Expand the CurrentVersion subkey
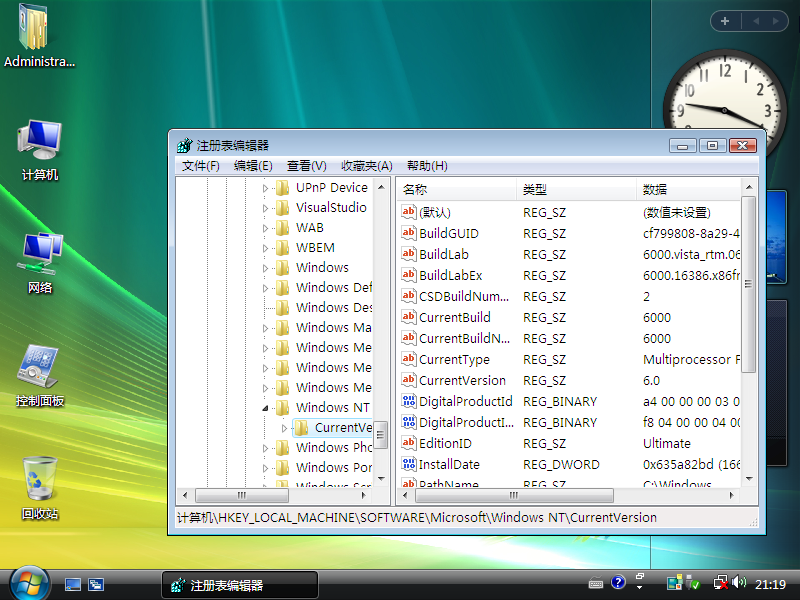The image size is (800, 600). (284, 428)
